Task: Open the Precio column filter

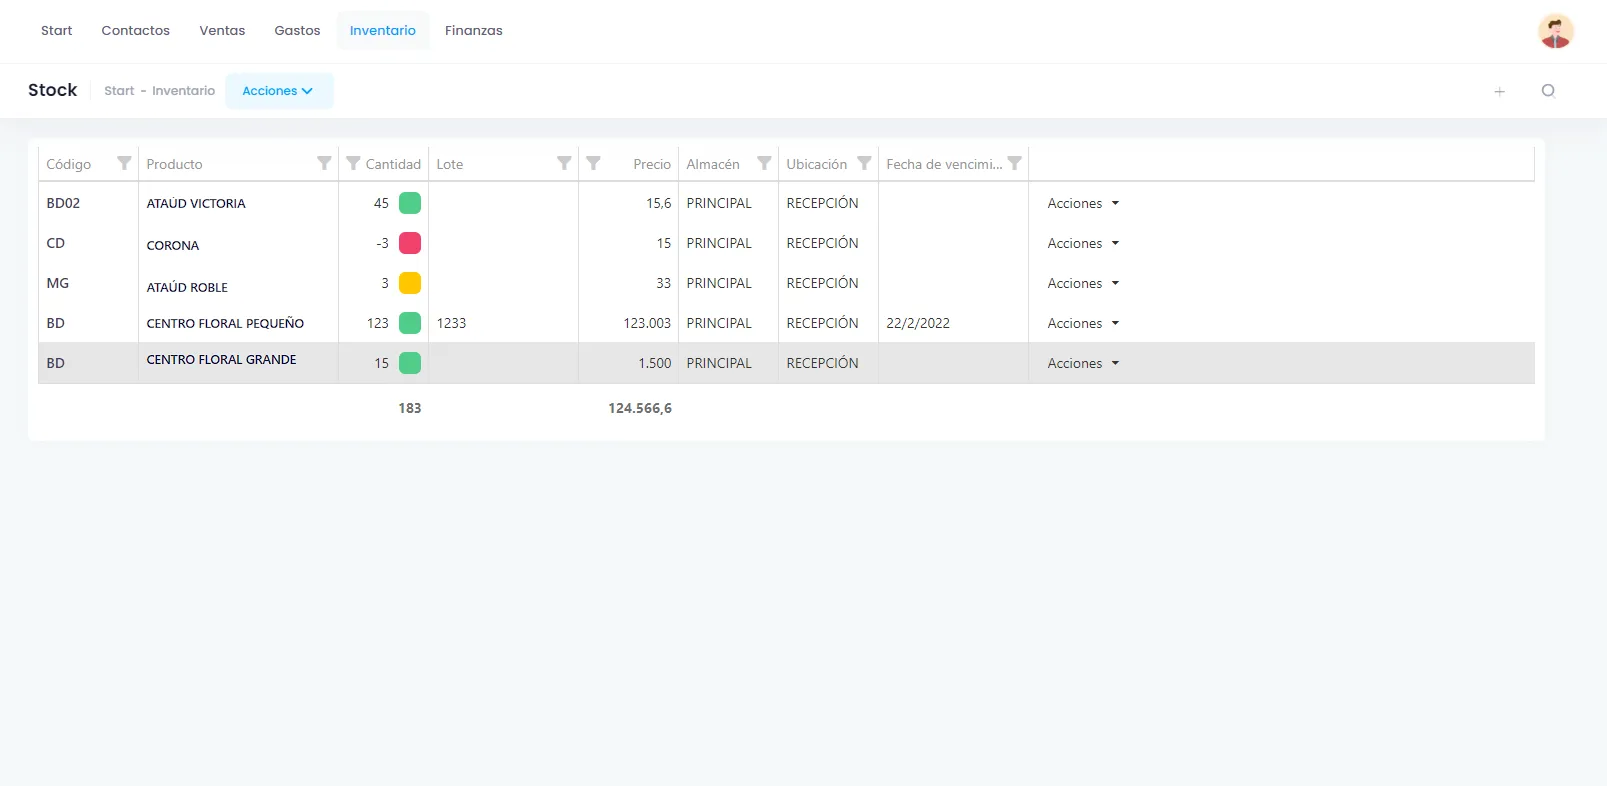Action: pyautogui.click(x=593, y=163)
